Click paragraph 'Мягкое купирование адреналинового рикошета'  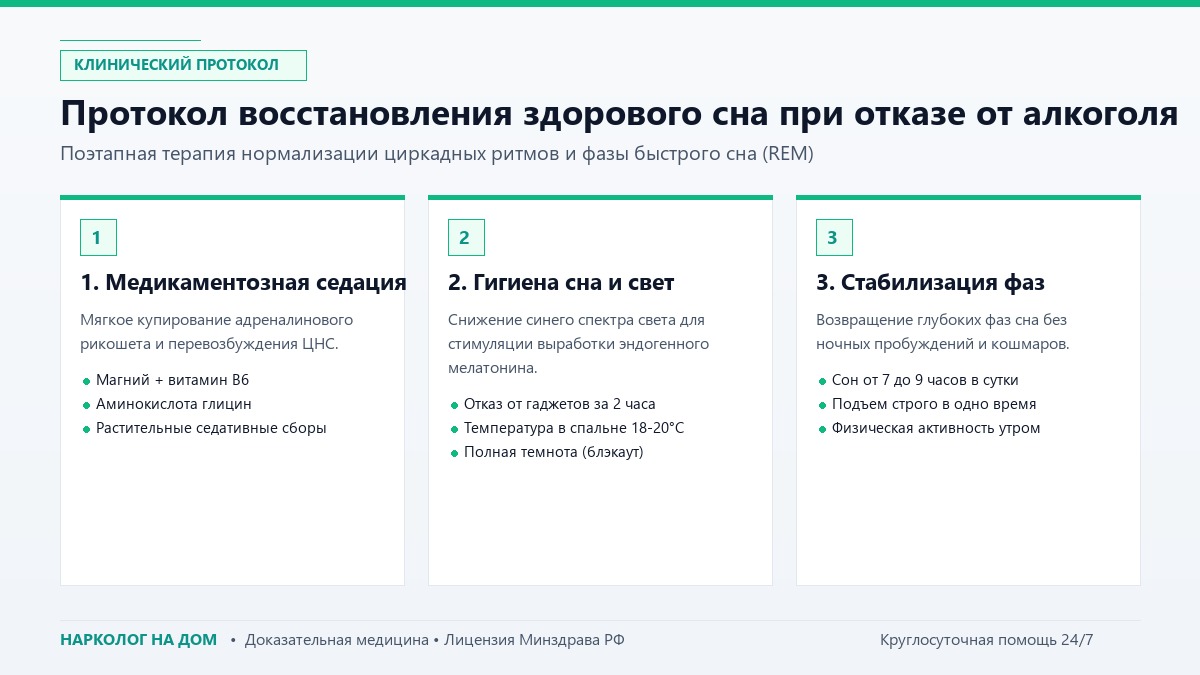(217, 332)
